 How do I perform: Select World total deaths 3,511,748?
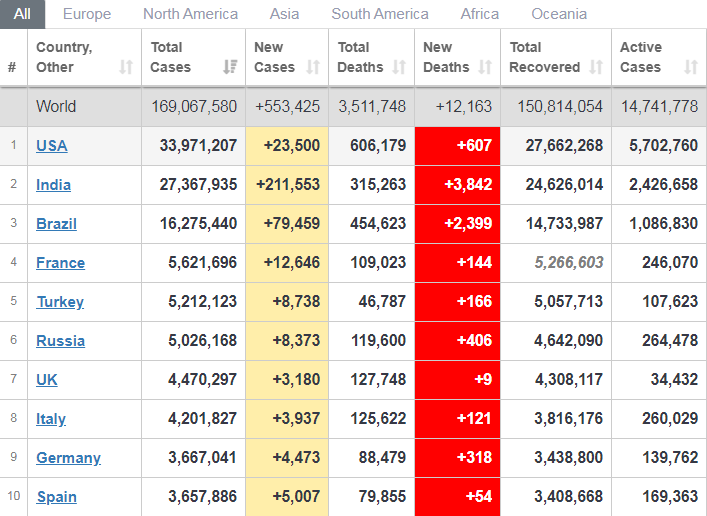pyautogui.click(x=372, y=106)
